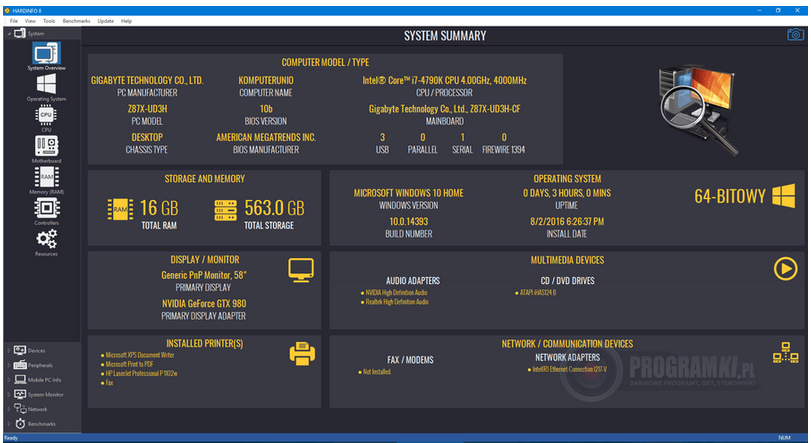
Task: Click the Multimedia Devices play icon
Action: click(x=785, y=269)
